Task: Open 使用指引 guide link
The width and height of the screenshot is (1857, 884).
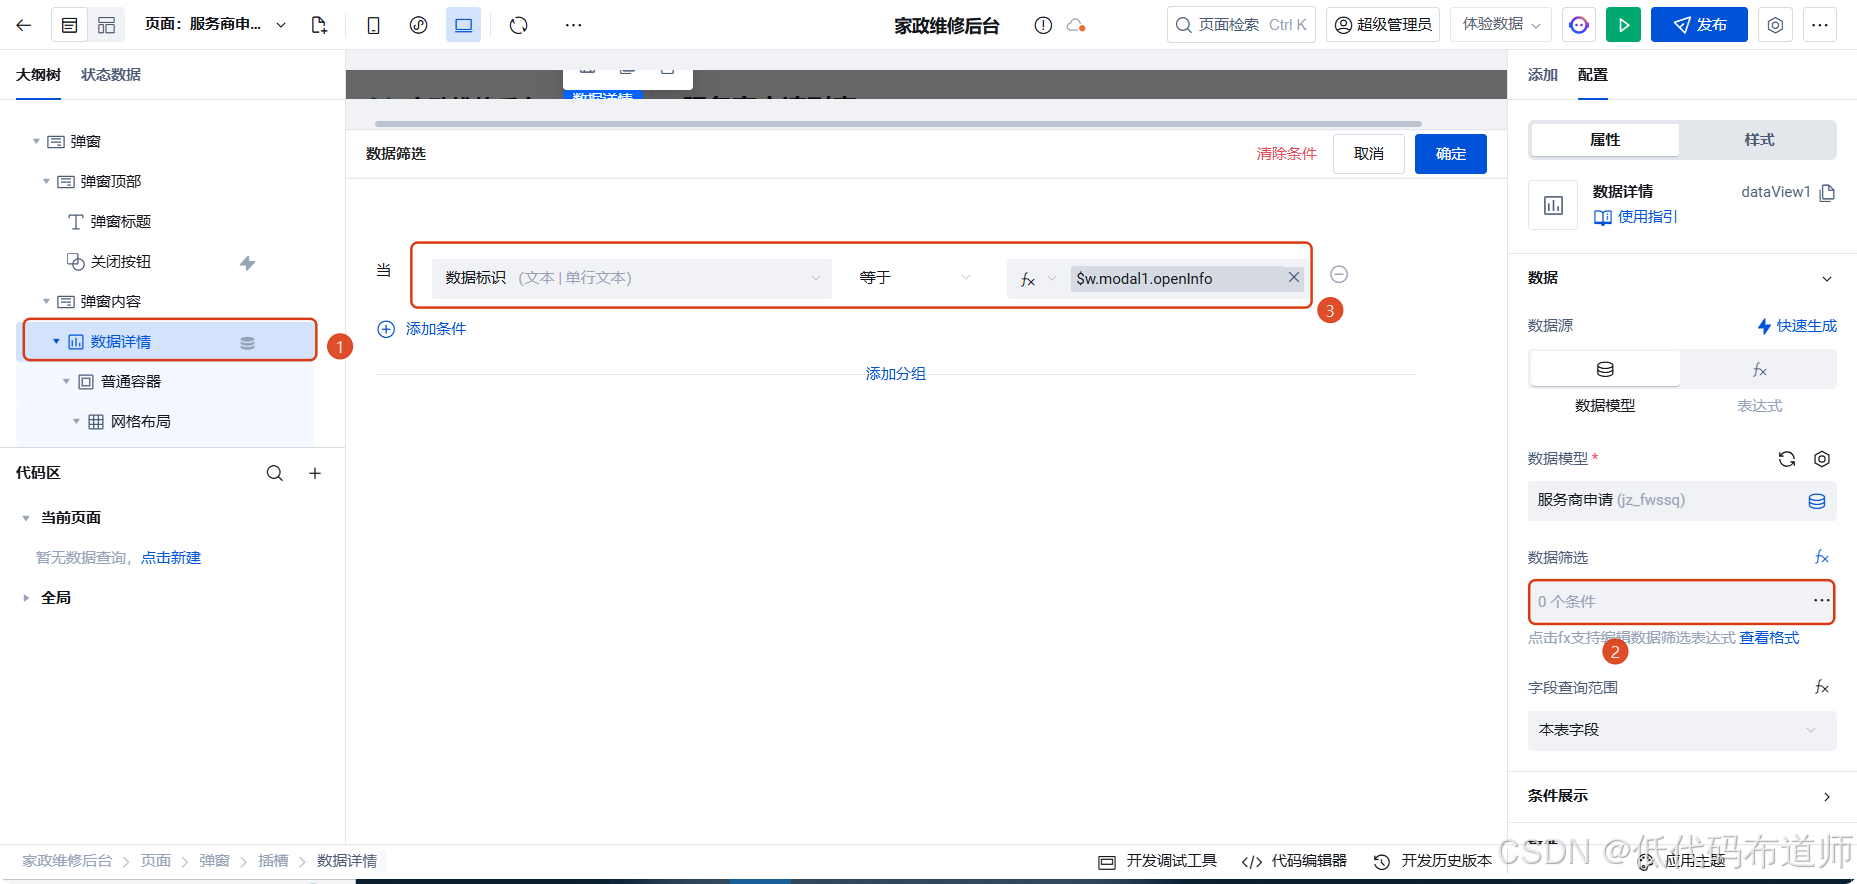Action: pyautogui.click(x=1636, y=217)
